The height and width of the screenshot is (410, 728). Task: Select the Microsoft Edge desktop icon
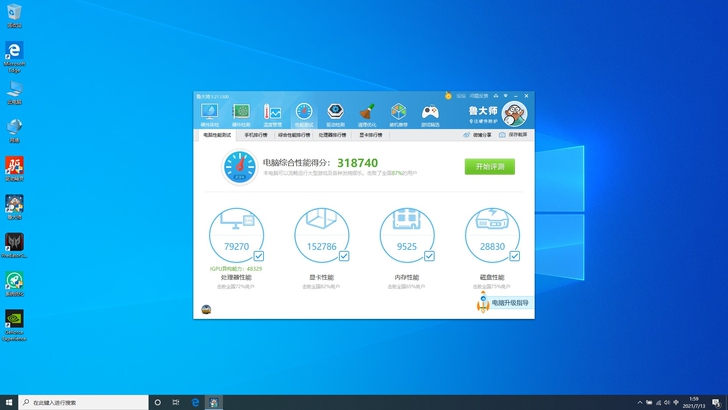point(14,57)
